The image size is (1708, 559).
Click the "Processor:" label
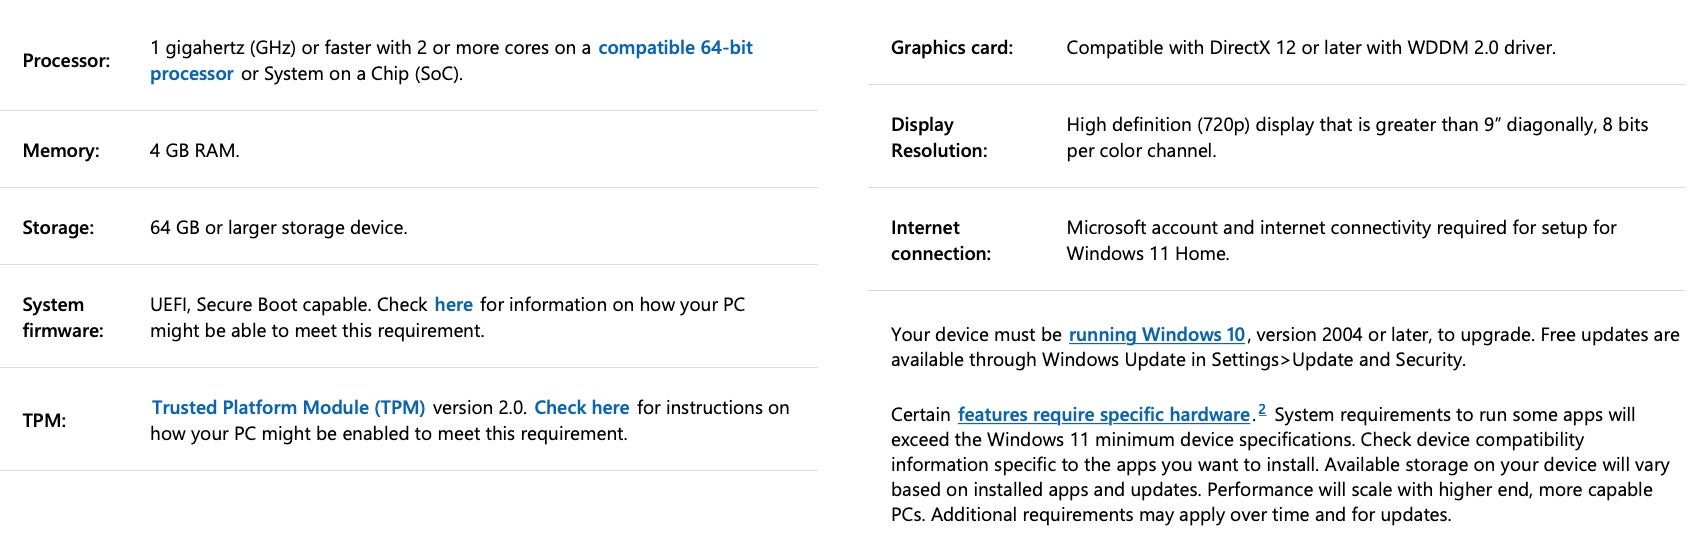click(x=66, y=61)
